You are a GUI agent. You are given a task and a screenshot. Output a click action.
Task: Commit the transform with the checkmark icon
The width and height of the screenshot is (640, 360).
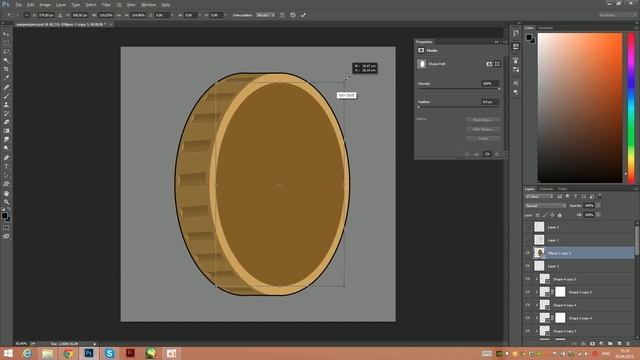pyautogui.click(x=303, y=15)
